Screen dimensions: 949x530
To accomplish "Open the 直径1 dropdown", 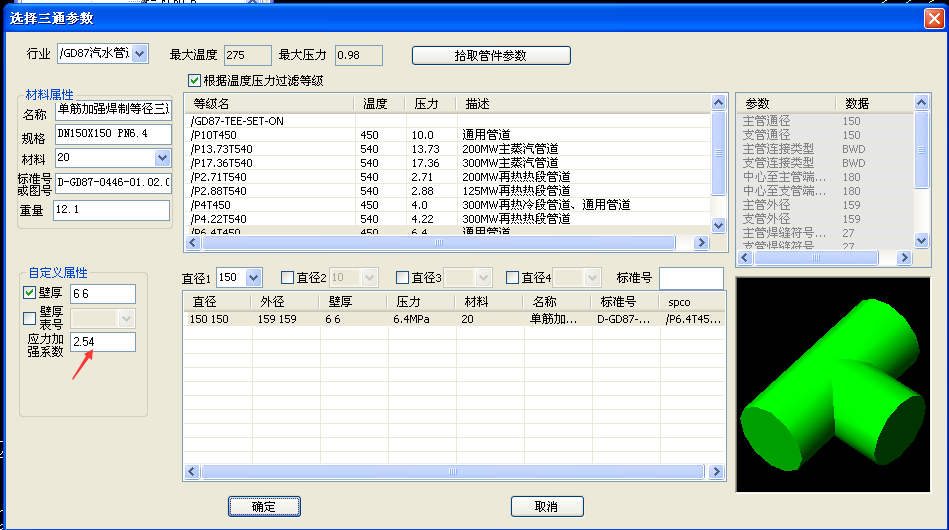I will [x=253, y=277].
